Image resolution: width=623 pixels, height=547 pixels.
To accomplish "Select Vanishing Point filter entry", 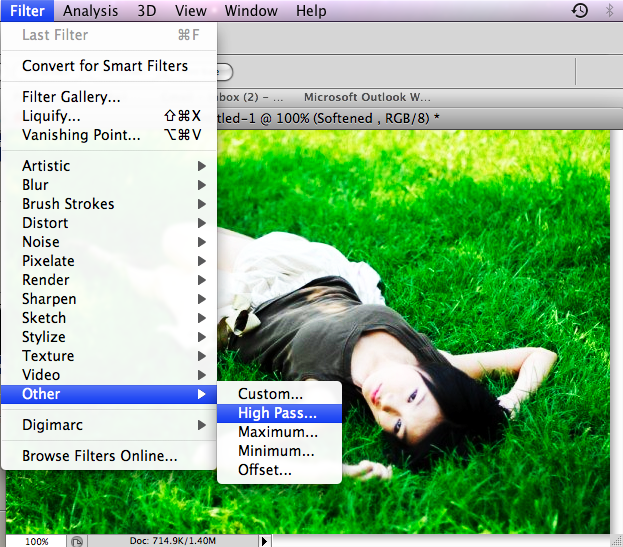I will (x=109, y=135).
